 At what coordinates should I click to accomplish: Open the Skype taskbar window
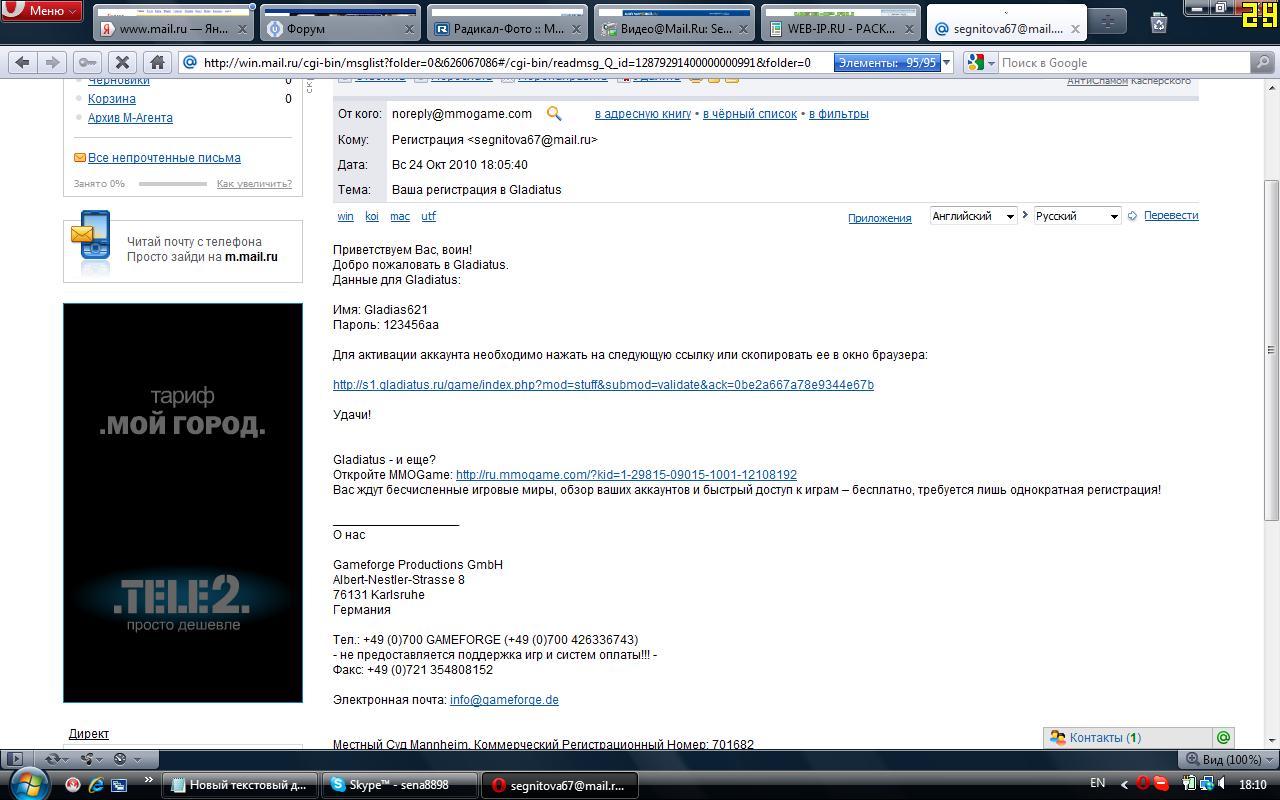[x=400, y=785]
